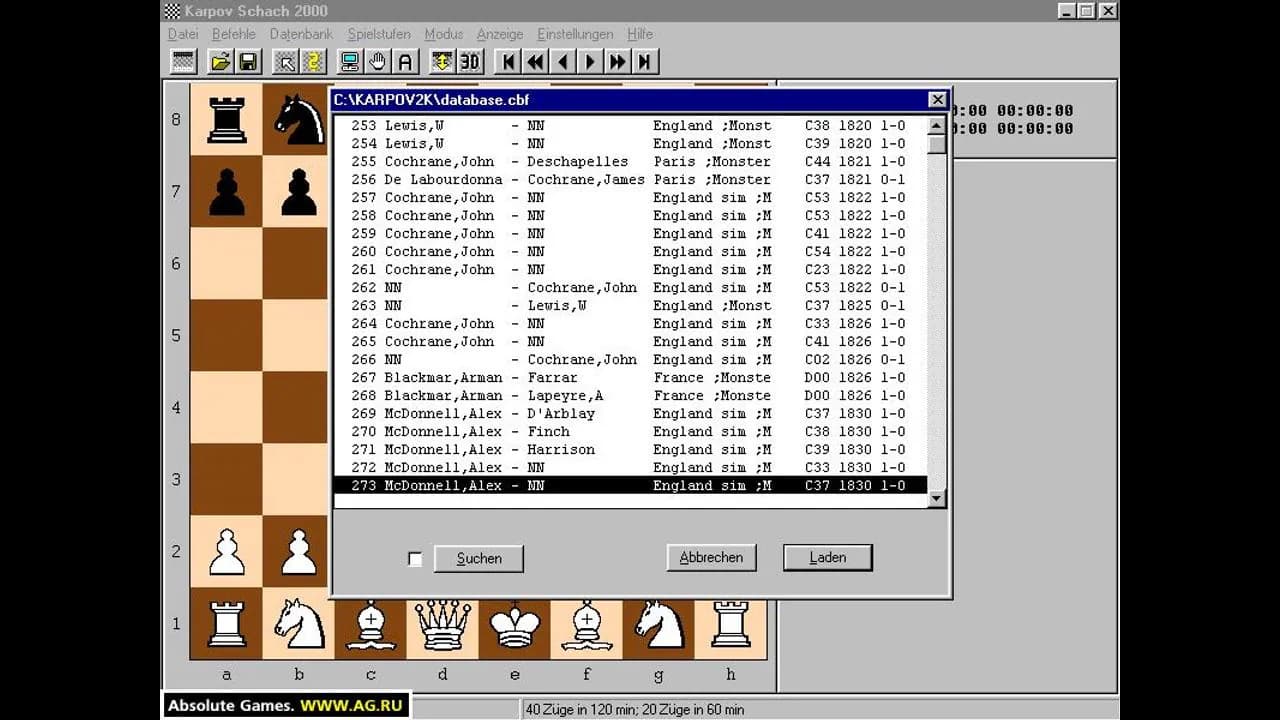Open the Datenbank menu

point(301,34)
